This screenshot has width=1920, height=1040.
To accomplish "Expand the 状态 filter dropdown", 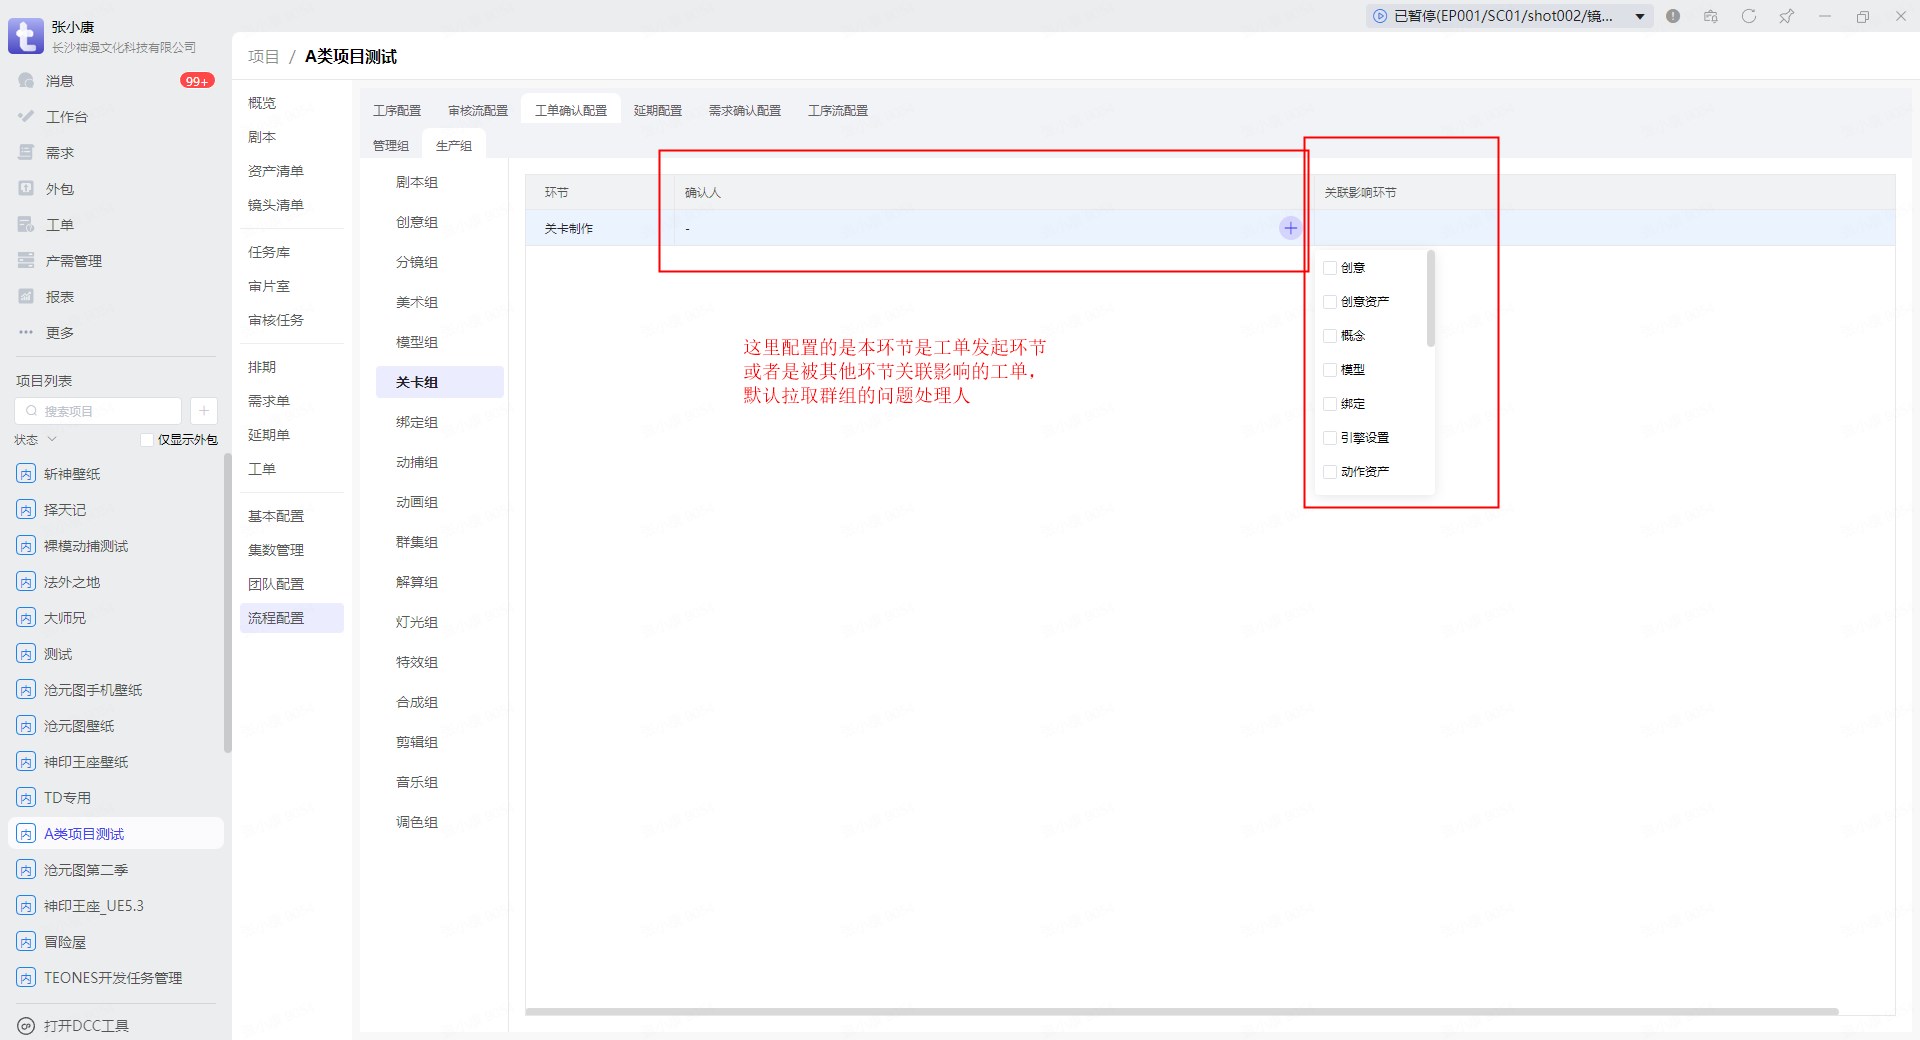I will tap(52, 440).
